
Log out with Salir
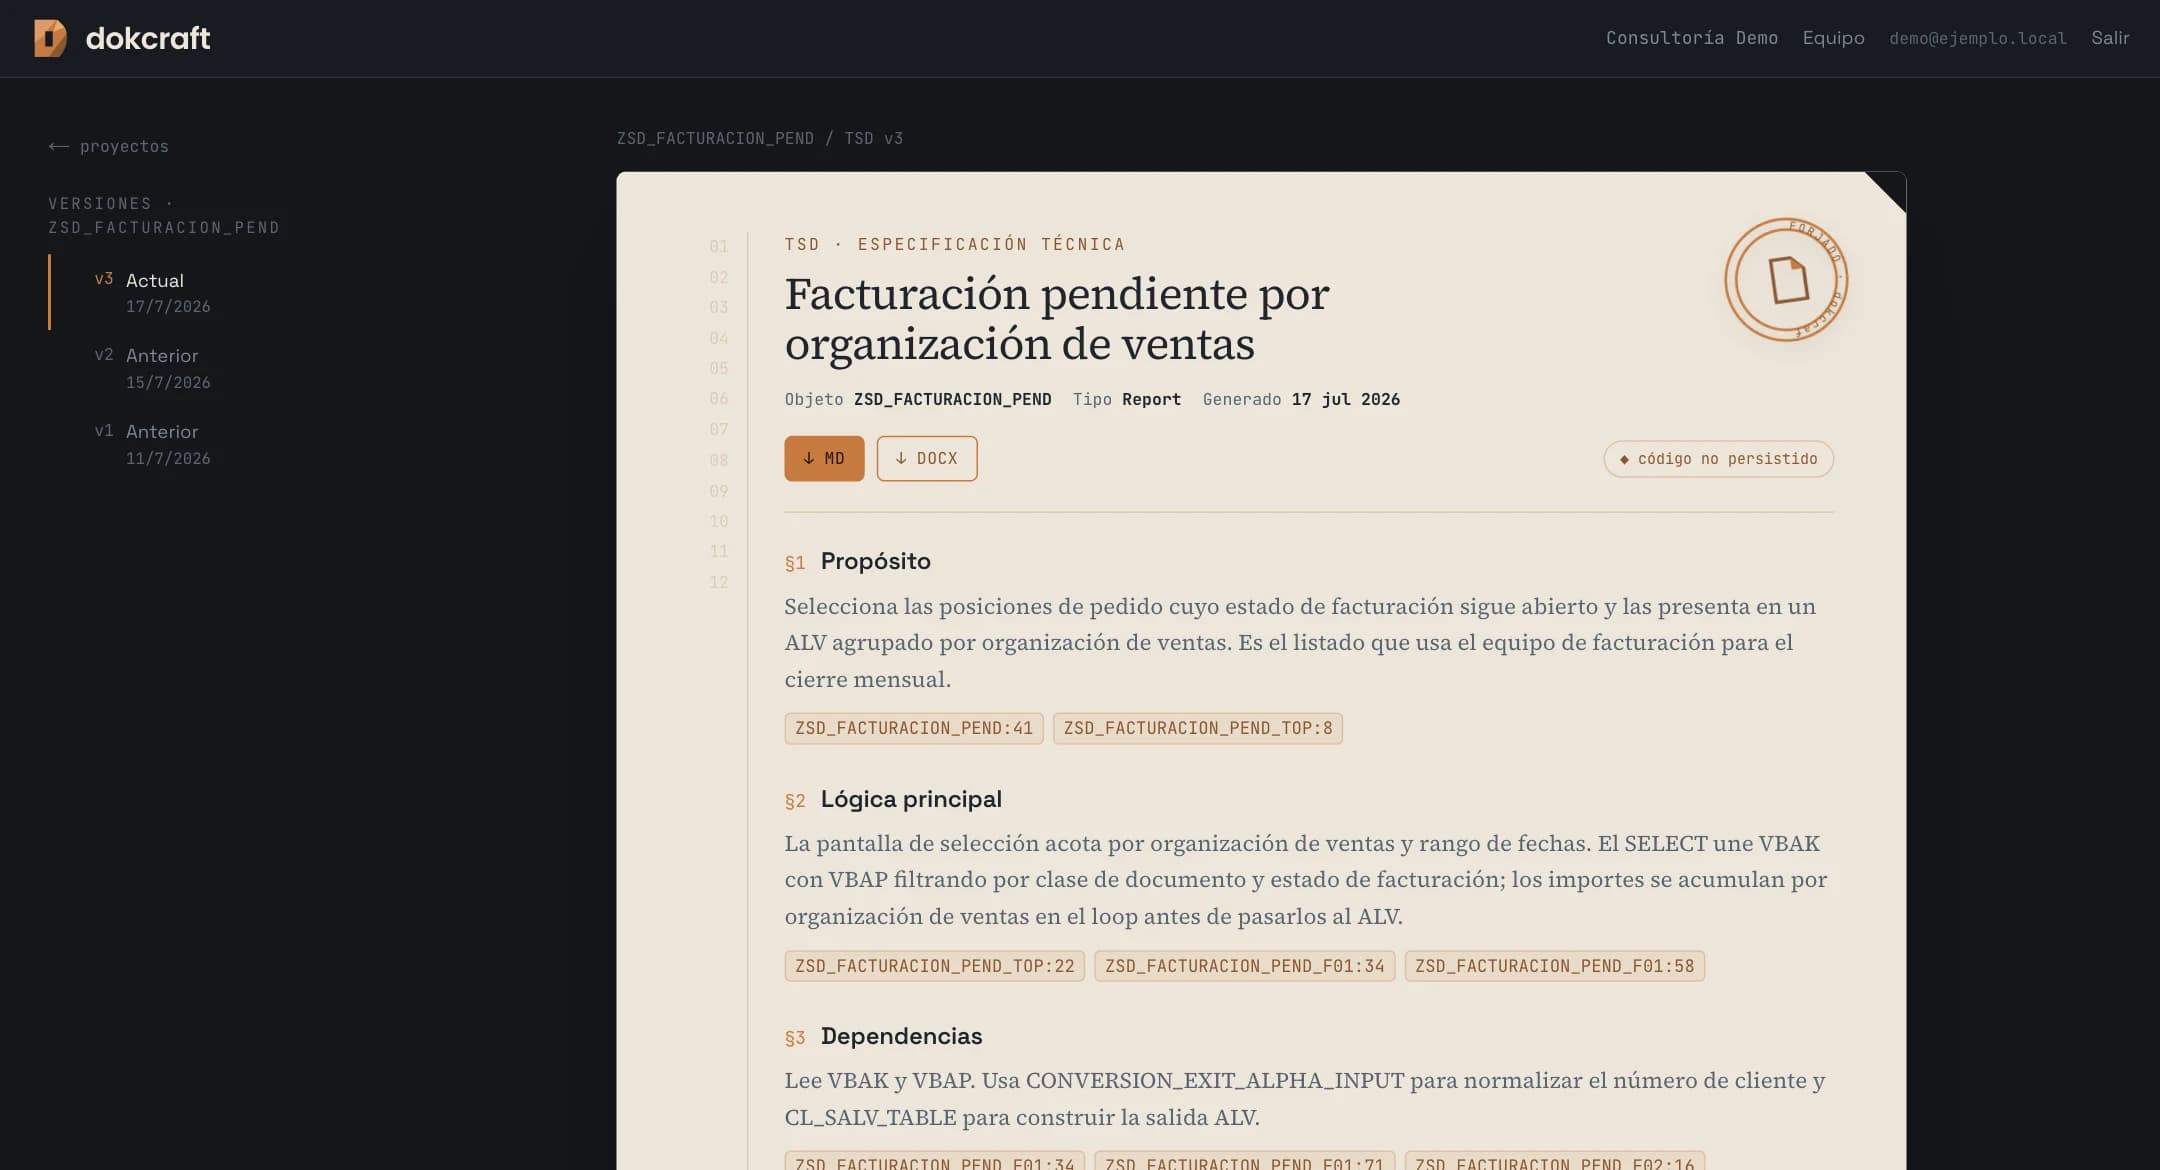[2110, 38]
